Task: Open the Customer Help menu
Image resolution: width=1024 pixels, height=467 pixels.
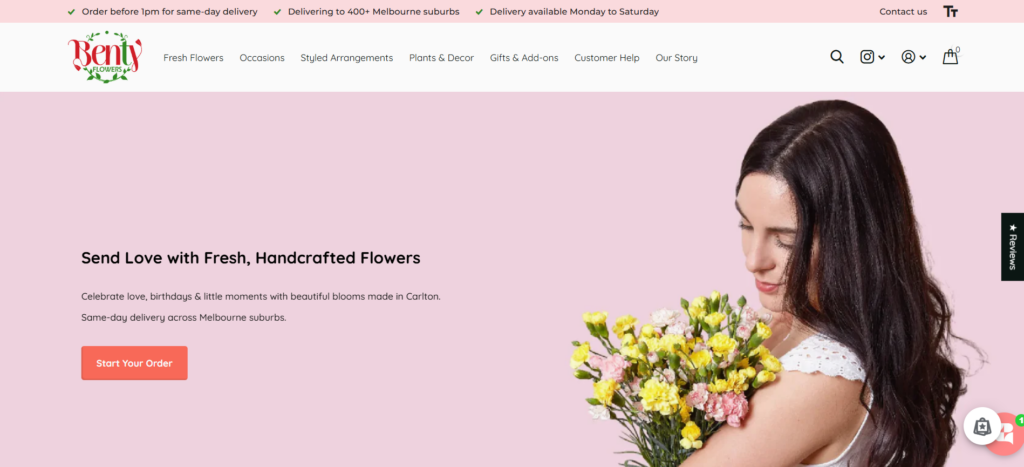Action: click(606, 58)
